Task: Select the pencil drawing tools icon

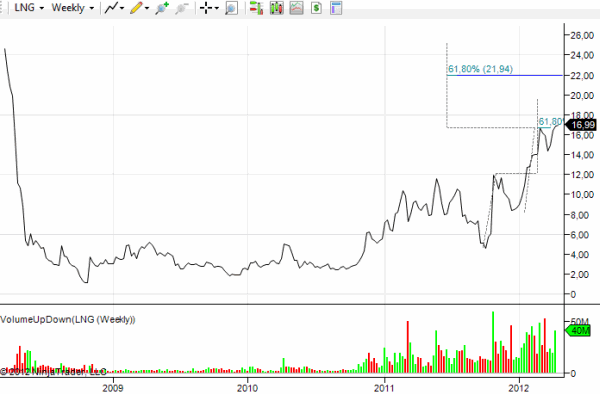Action: tap(136, 8)
